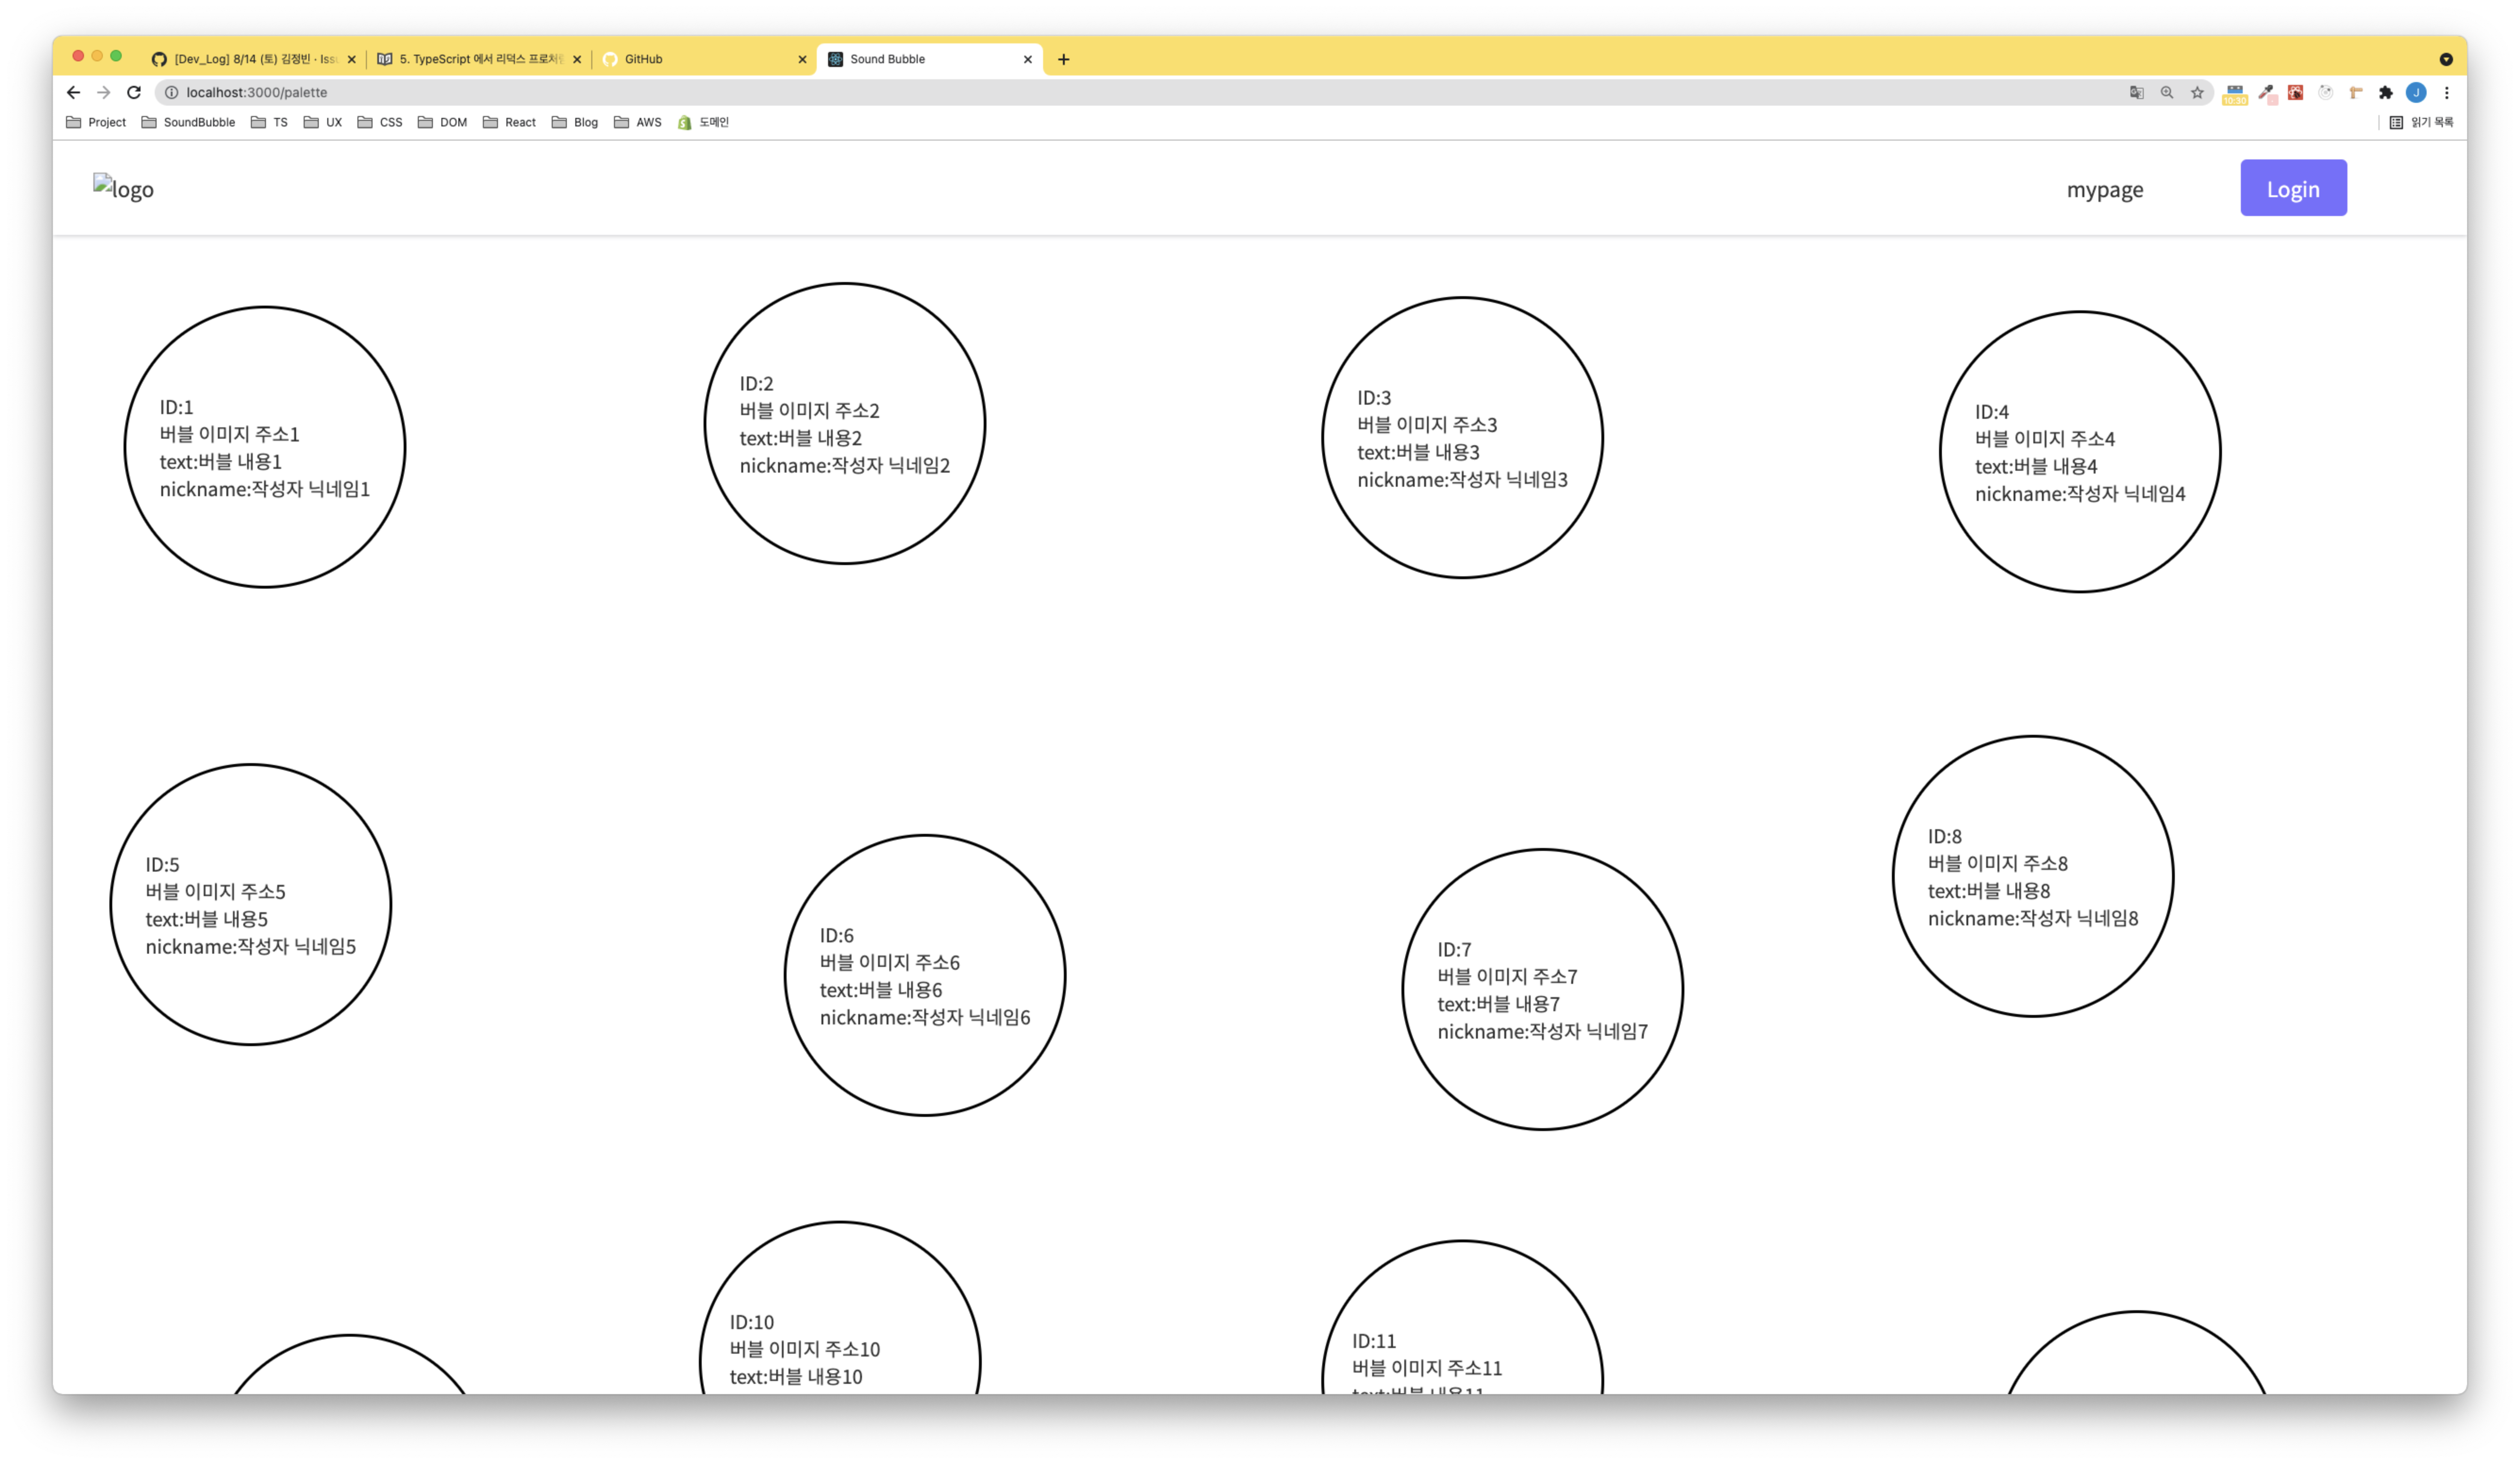2520x1464 pixels.
Task: Close the Dev_Log tab
Action: 351,59
